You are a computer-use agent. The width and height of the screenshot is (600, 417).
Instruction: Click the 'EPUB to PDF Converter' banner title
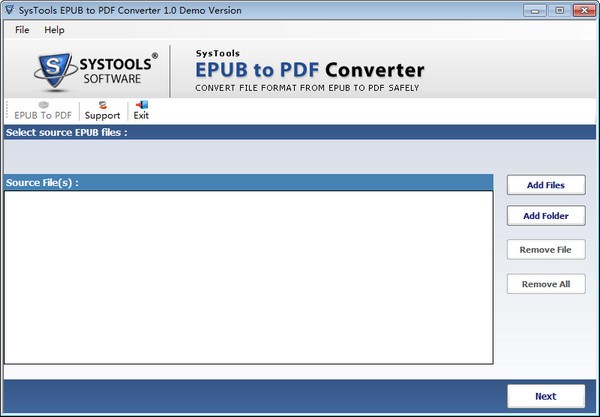point(310,70)
